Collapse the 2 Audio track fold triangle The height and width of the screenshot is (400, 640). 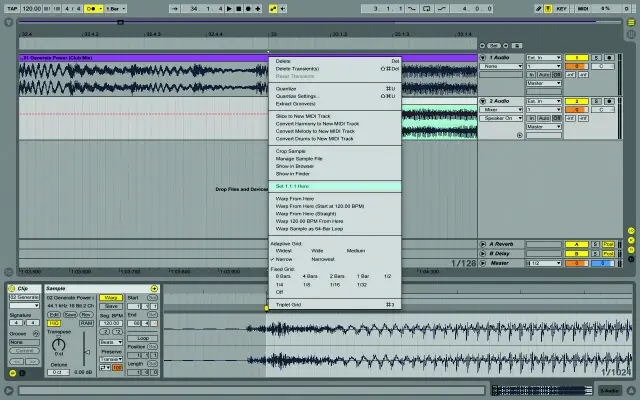pyautogui.click(x=482, y=101)
